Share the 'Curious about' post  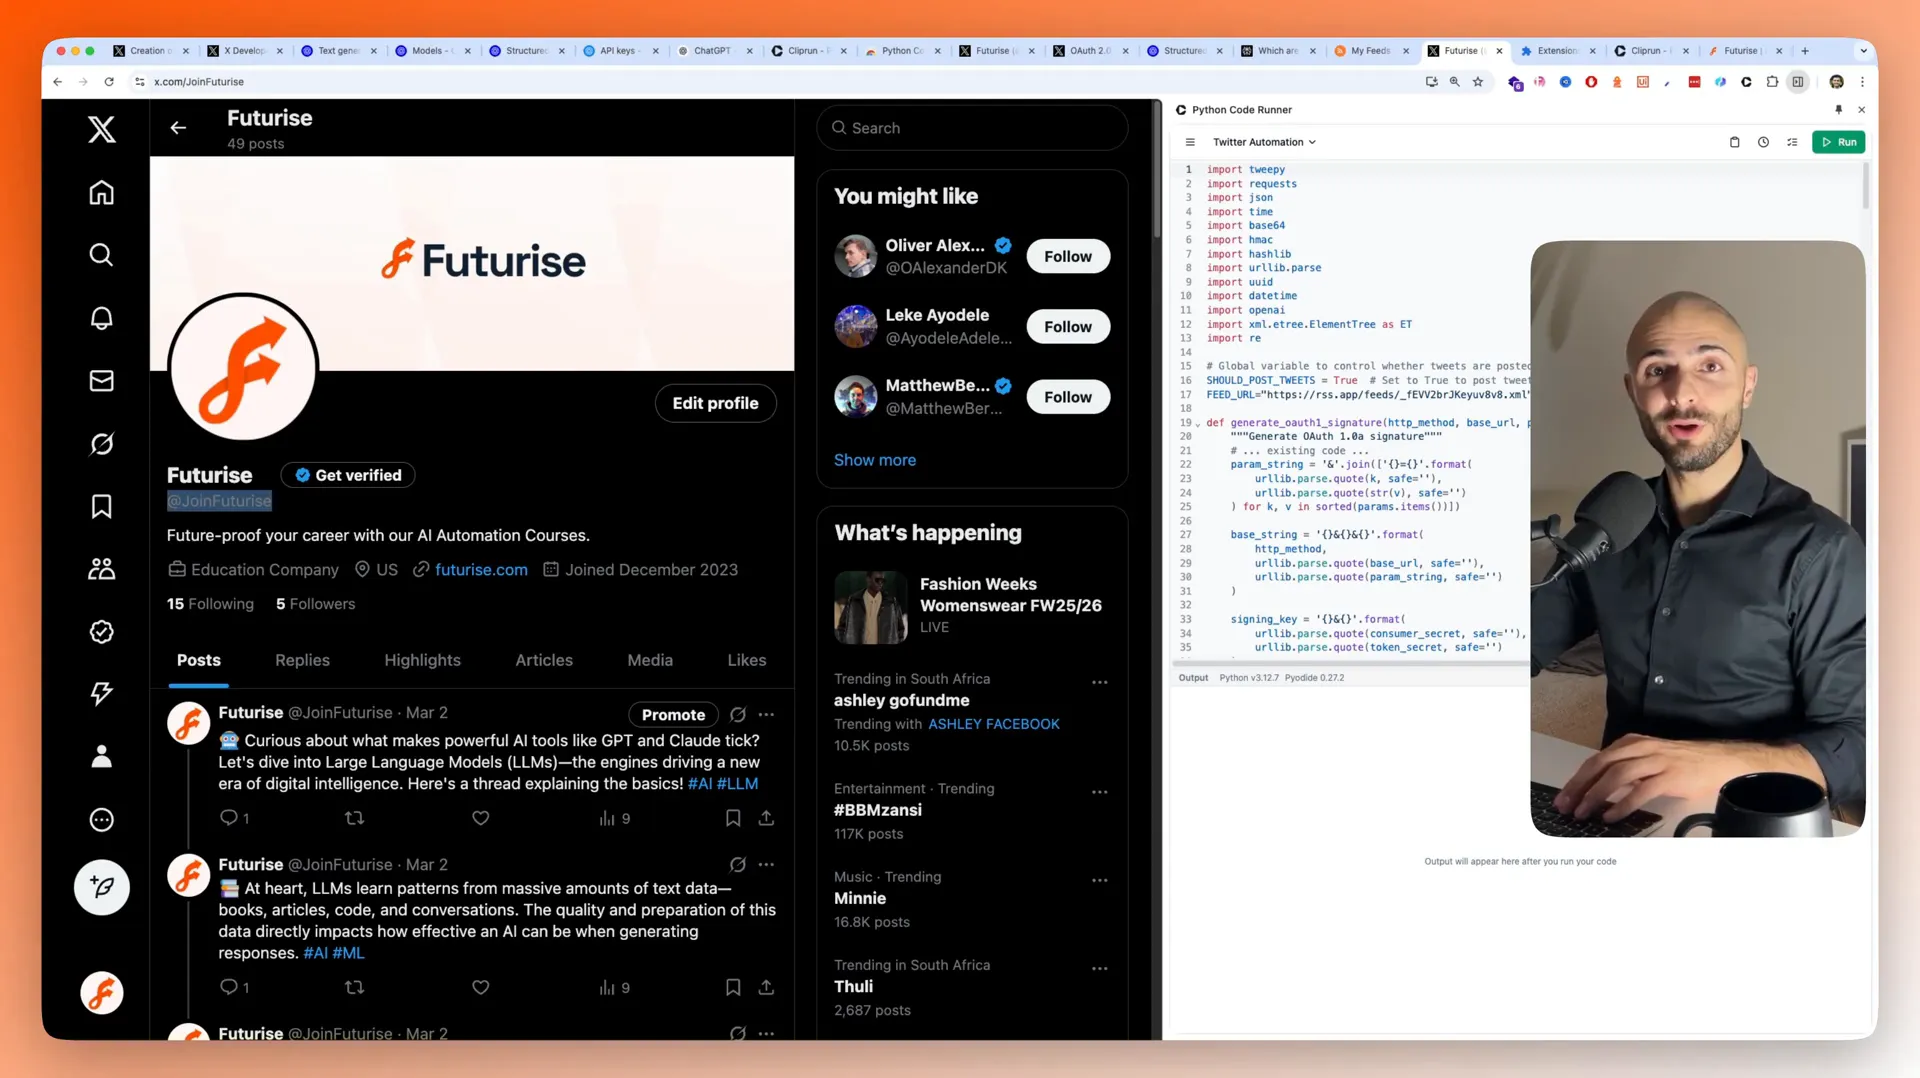coord(766,818)
